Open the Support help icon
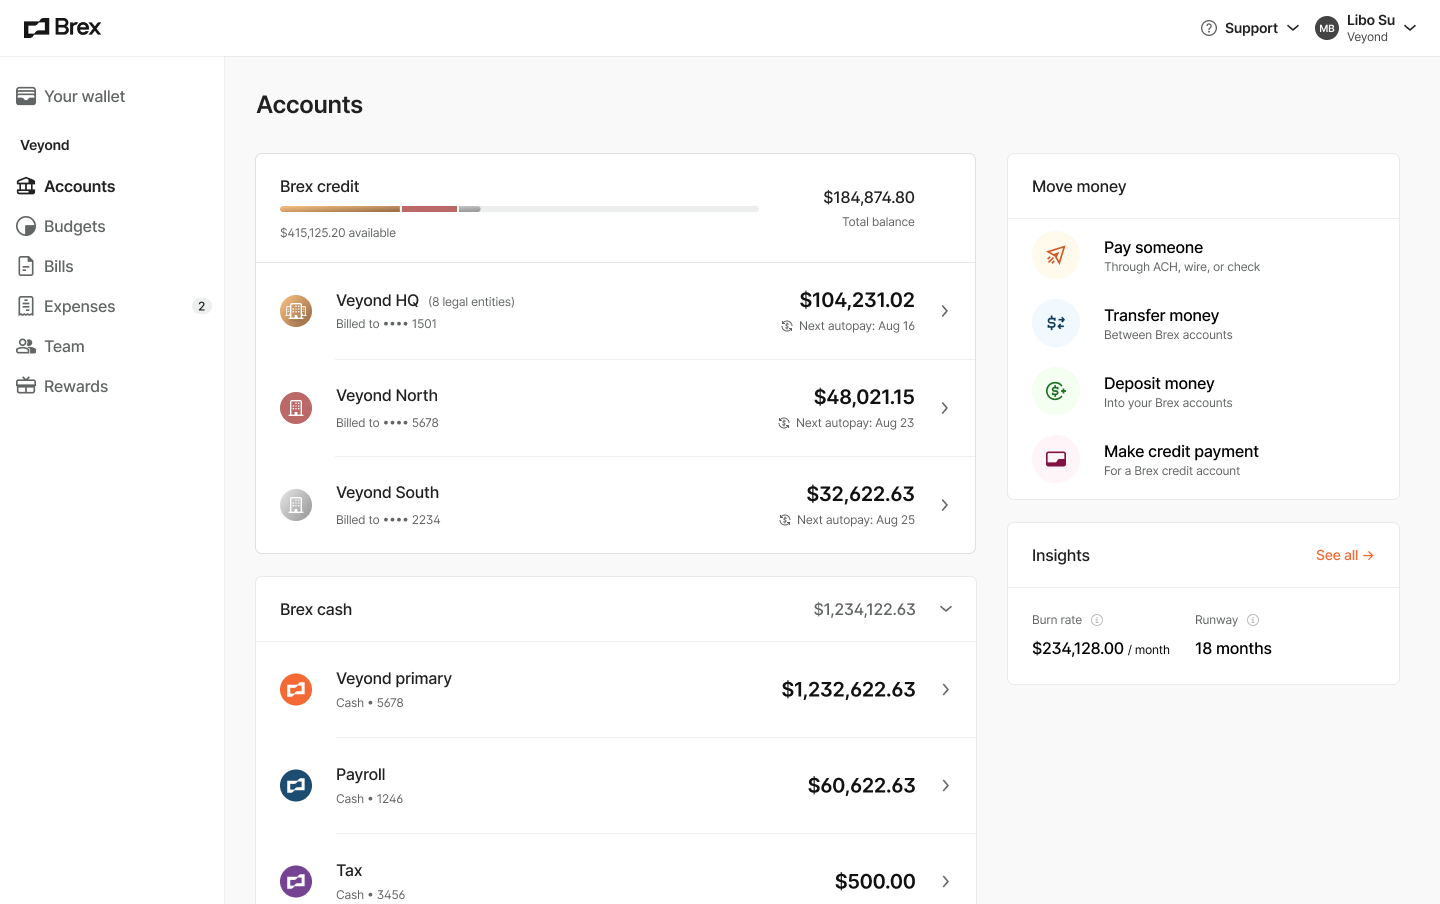 point(1209,28)
